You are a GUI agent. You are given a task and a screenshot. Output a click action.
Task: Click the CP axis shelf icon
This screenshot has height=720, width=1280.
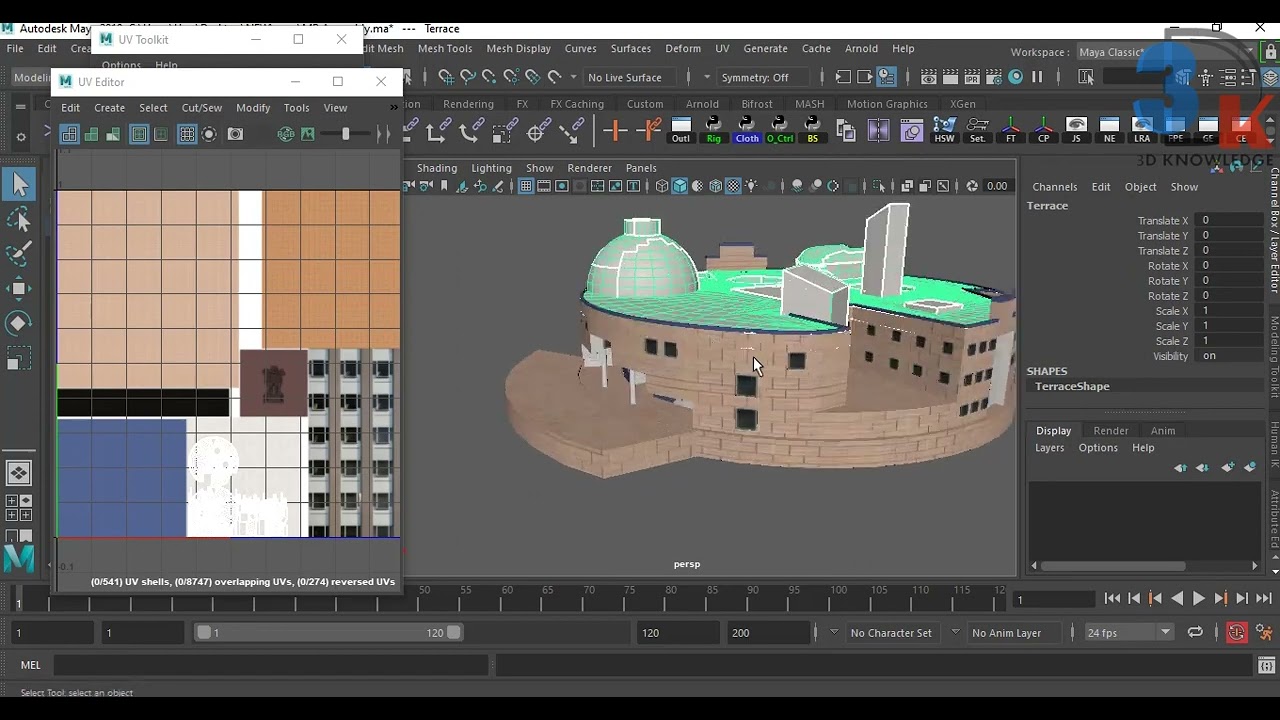(x=1043, y=130)
